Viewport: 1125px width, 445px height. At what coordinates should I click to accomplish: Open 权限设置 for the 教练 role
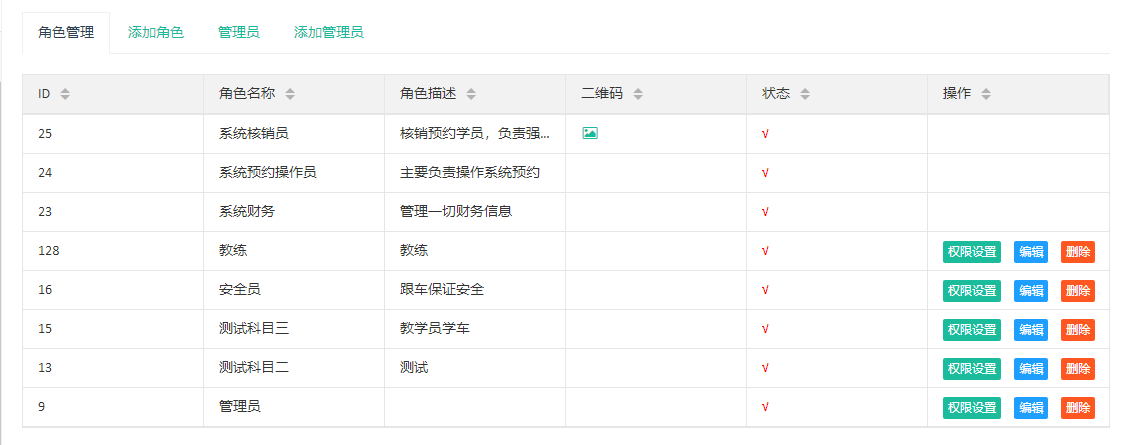[971, 251]
